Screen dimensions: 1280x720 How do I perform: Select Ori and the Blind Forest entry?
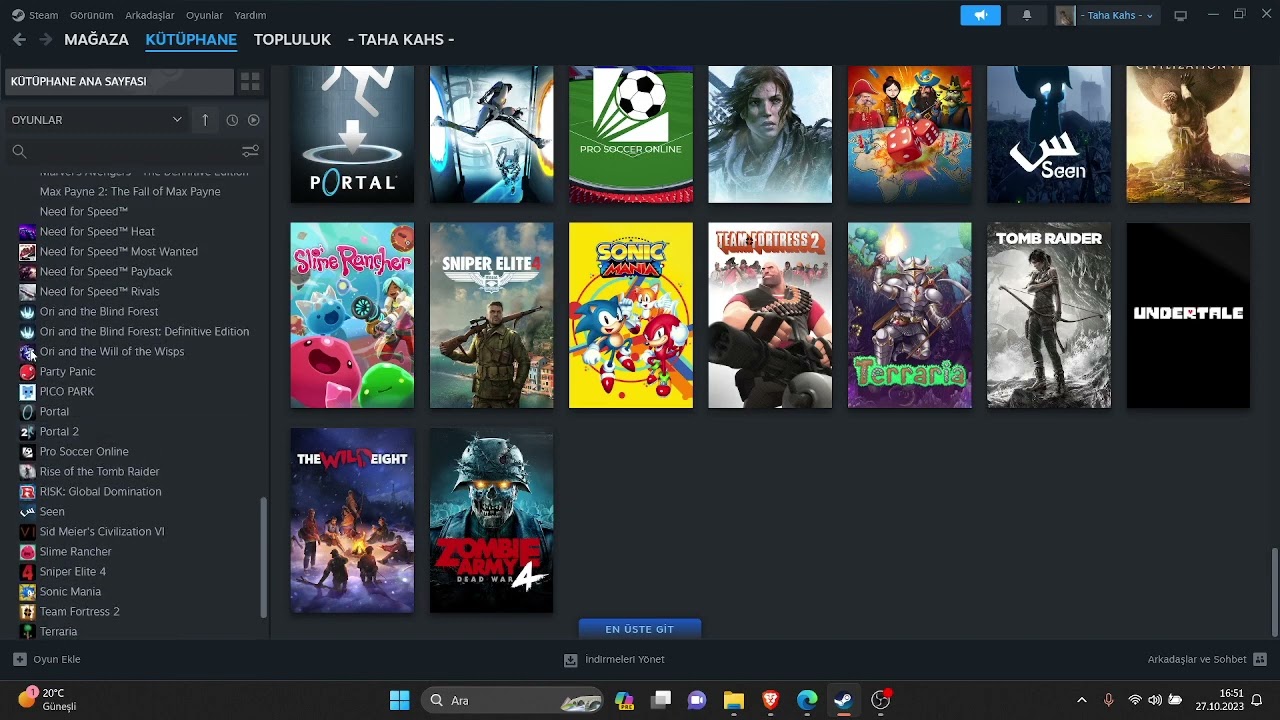click(x=99, y=311)
